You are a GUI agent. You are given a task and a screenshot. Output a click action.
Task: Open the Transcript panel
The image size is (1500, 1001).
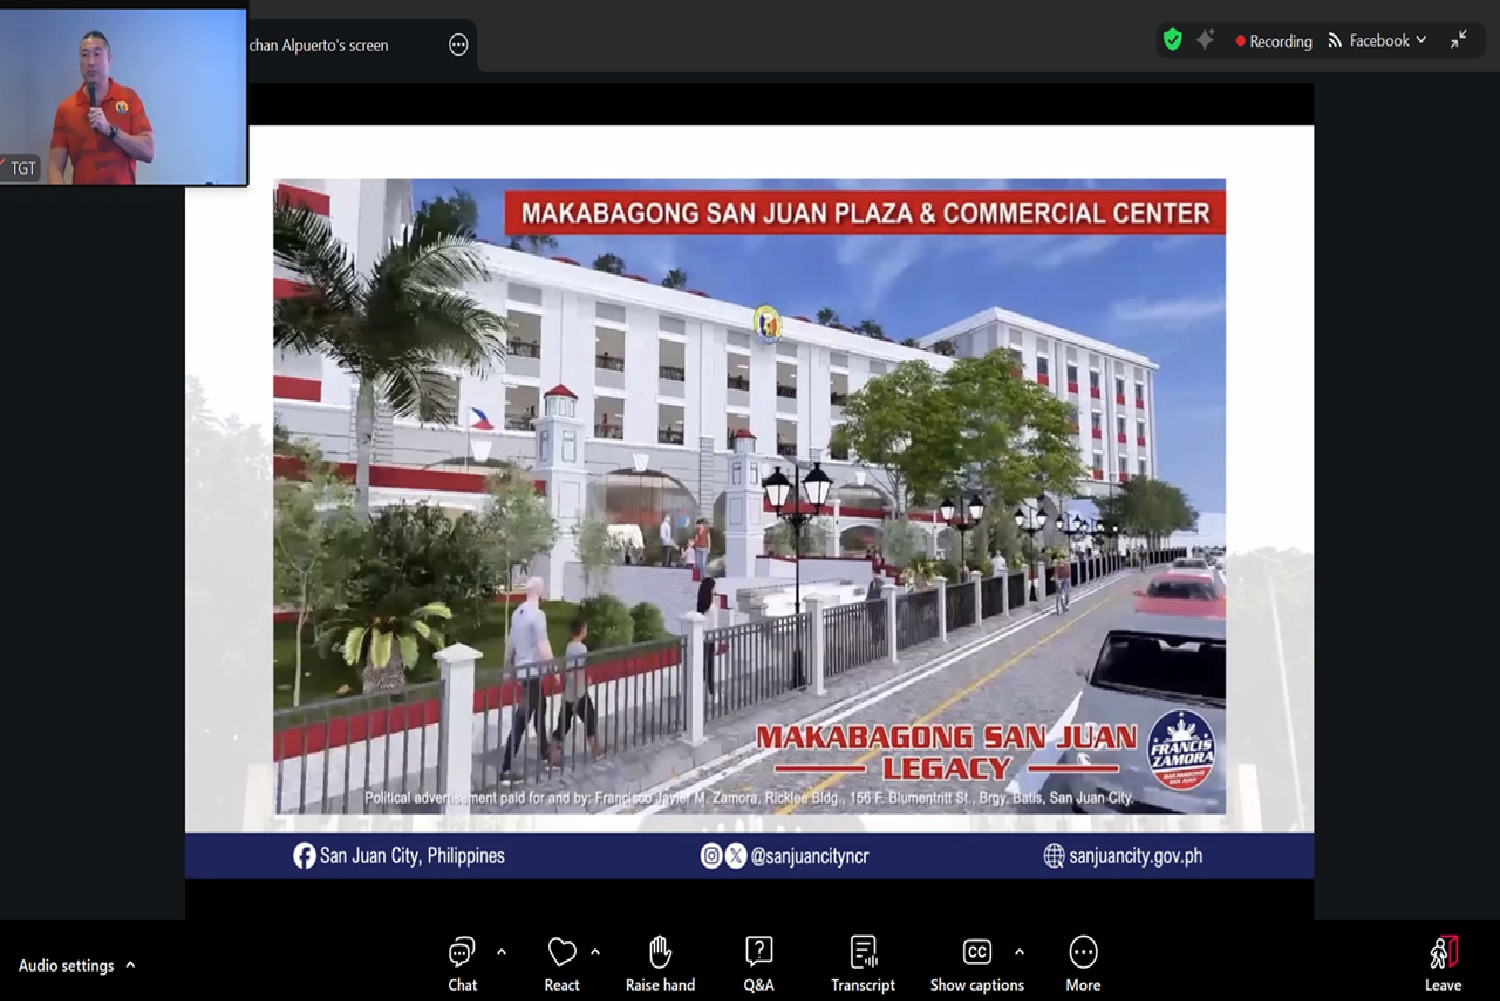[863, 963]
